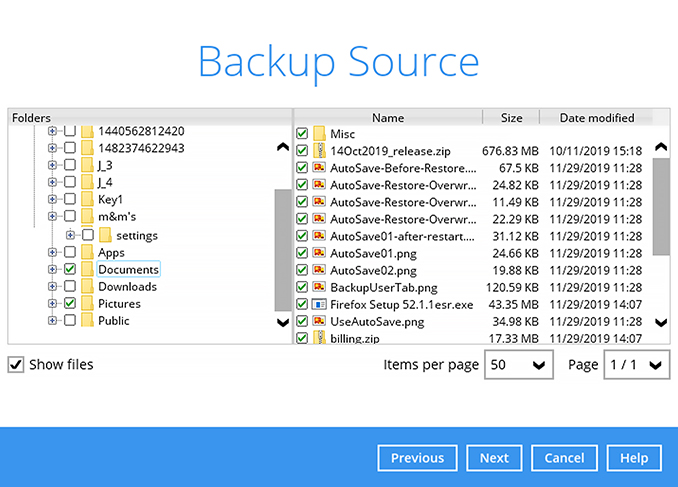
Task: Click the billing.zip archive icon
Action: click(319, 337)
